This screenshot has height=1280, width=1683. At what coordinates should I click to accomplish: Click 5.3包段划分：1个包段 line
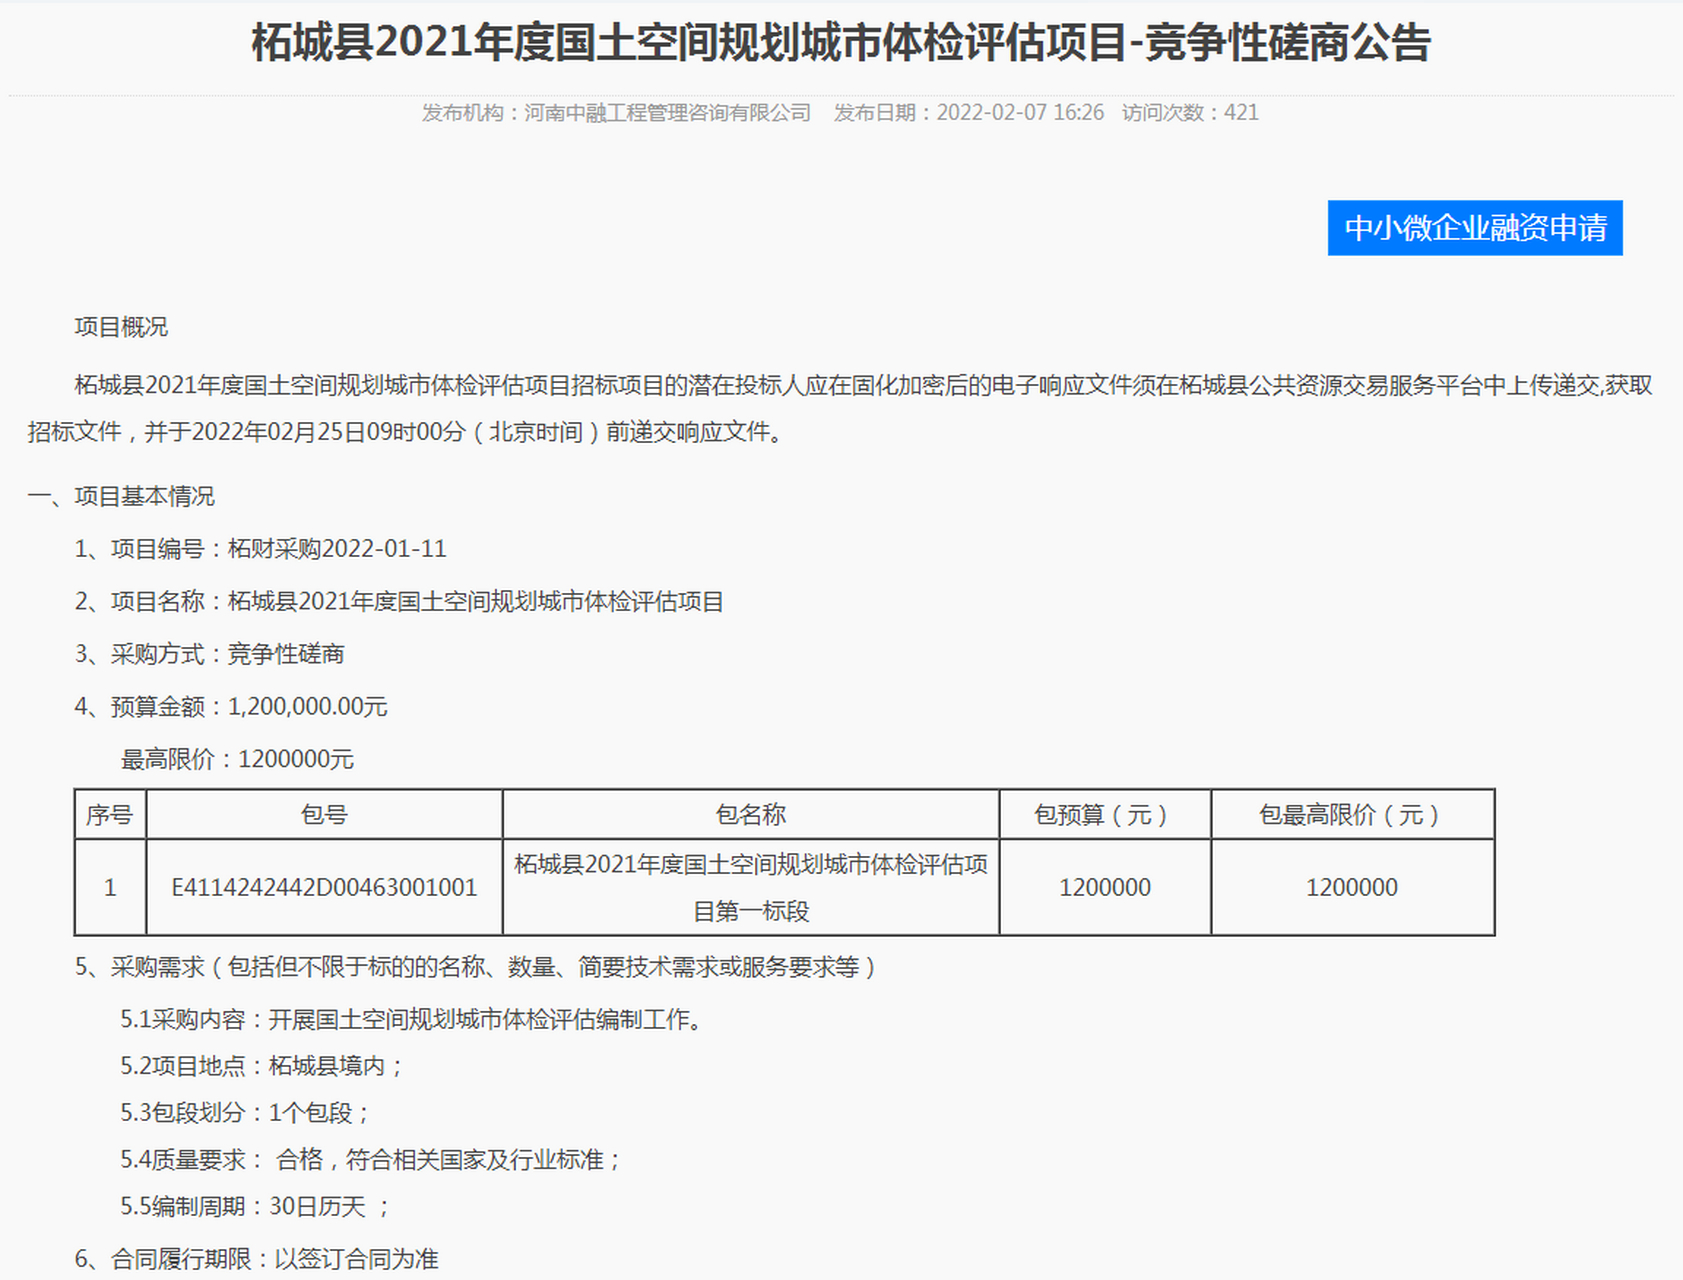click(x=246, y=1113)
